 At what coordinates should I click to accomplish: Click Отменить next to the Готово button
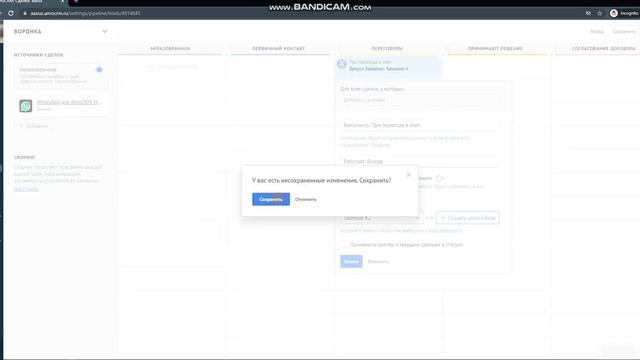(378, 262)
